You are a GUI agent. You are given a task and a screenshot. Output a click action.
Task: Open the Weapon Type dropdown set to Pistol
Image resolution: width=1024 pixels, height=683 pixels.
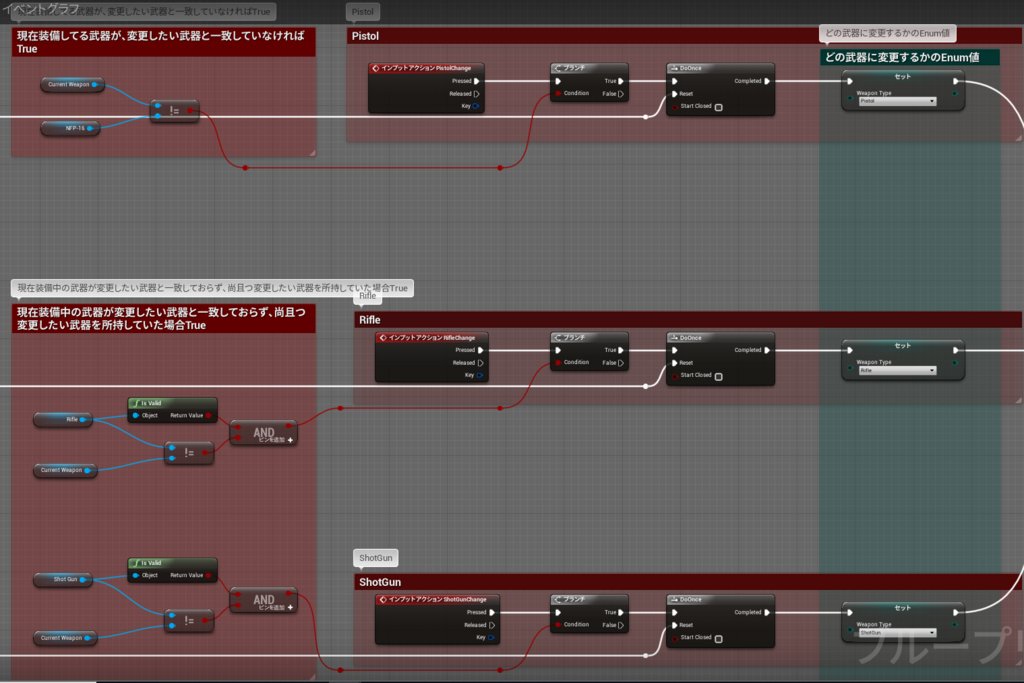897,101
